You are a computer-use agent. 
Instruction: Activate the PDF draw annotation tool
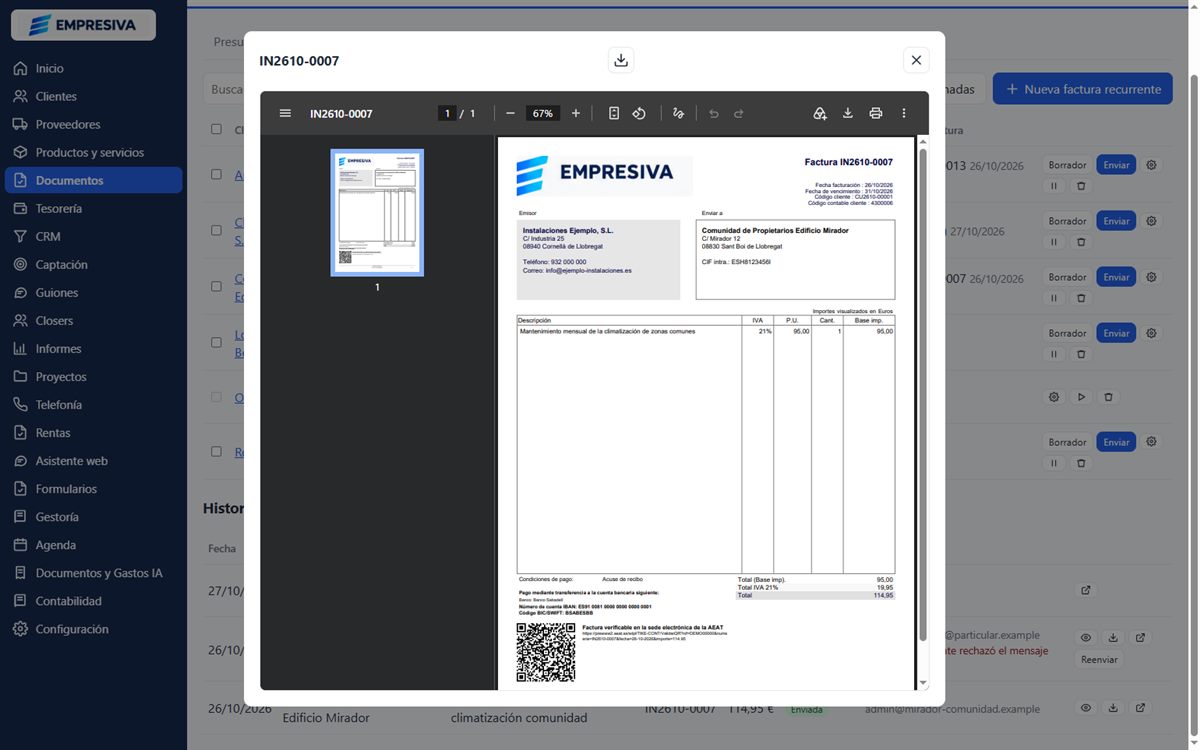[678, 113]
